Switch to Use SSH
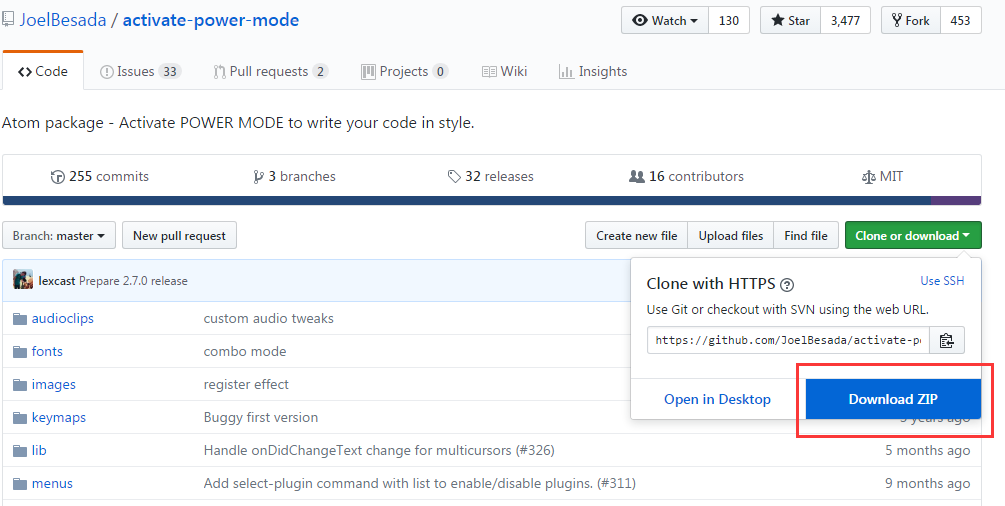 point(942,281)
